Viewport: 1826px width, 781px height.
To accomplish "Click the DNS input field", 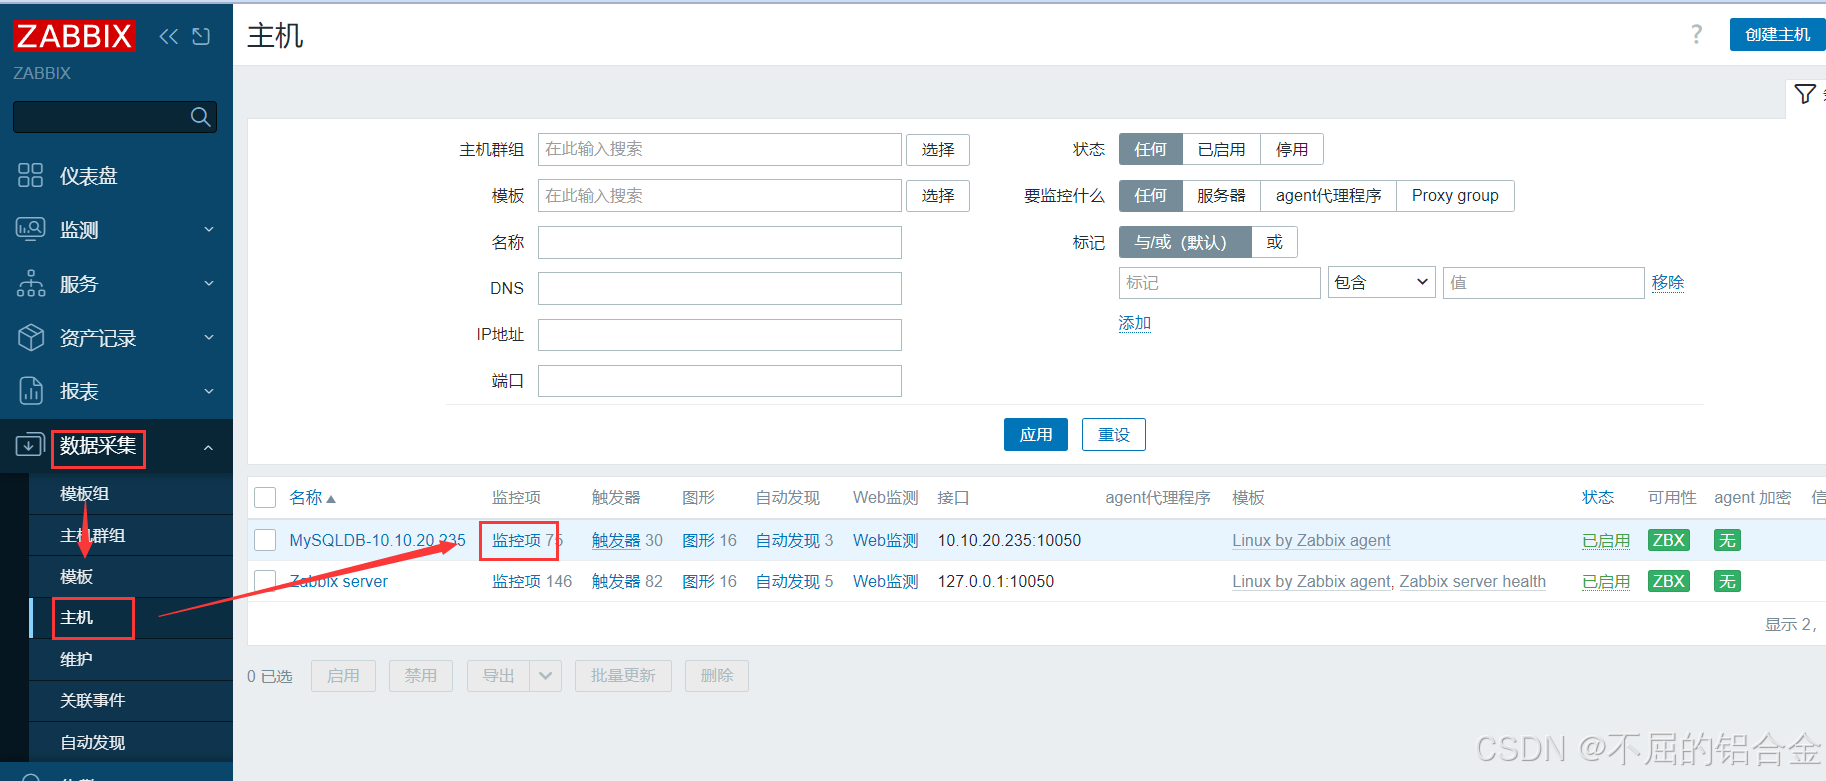I will pyautogui.click(x=720, y=288).
